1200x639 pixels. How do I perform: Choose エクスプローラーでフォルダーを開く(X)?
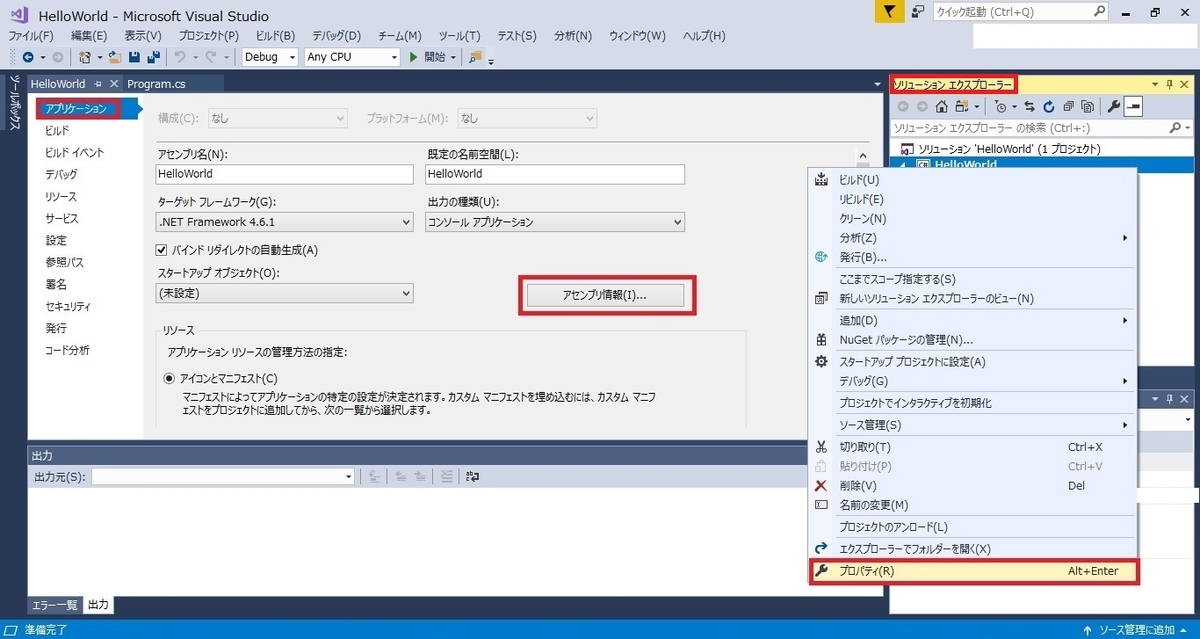972,548
